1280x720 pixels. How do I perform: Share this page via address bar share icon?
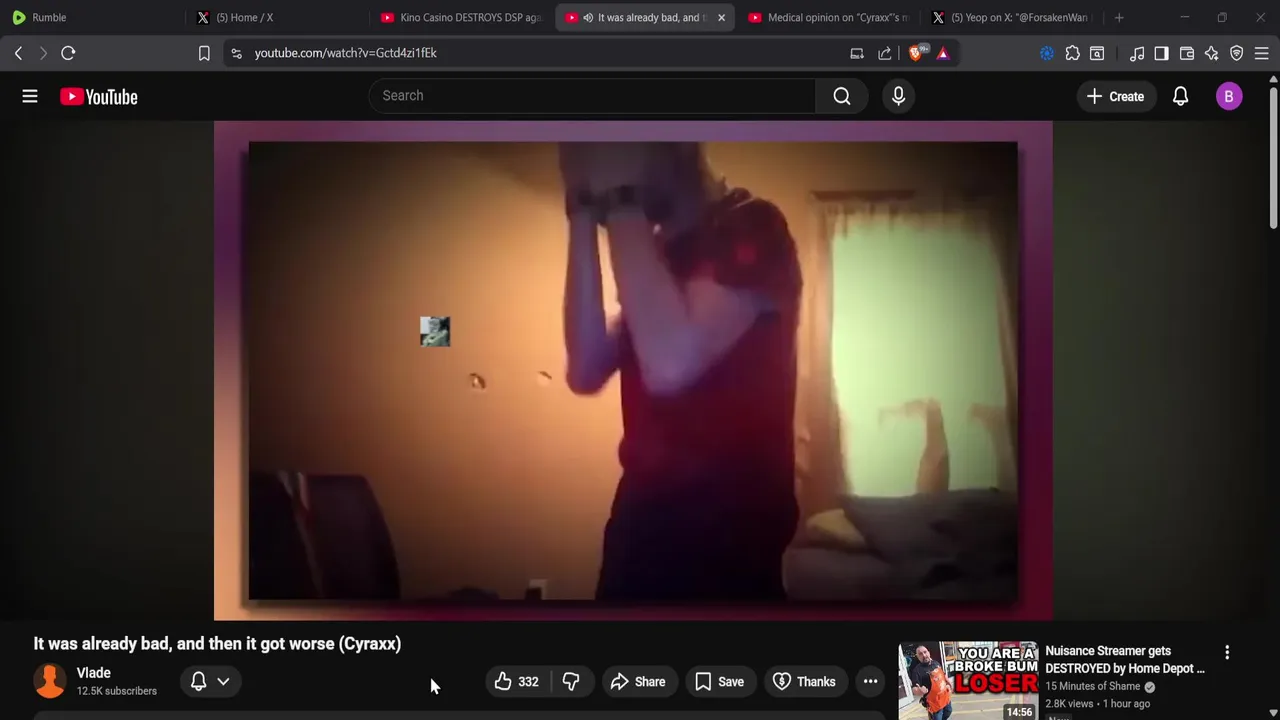pos(885,53)
